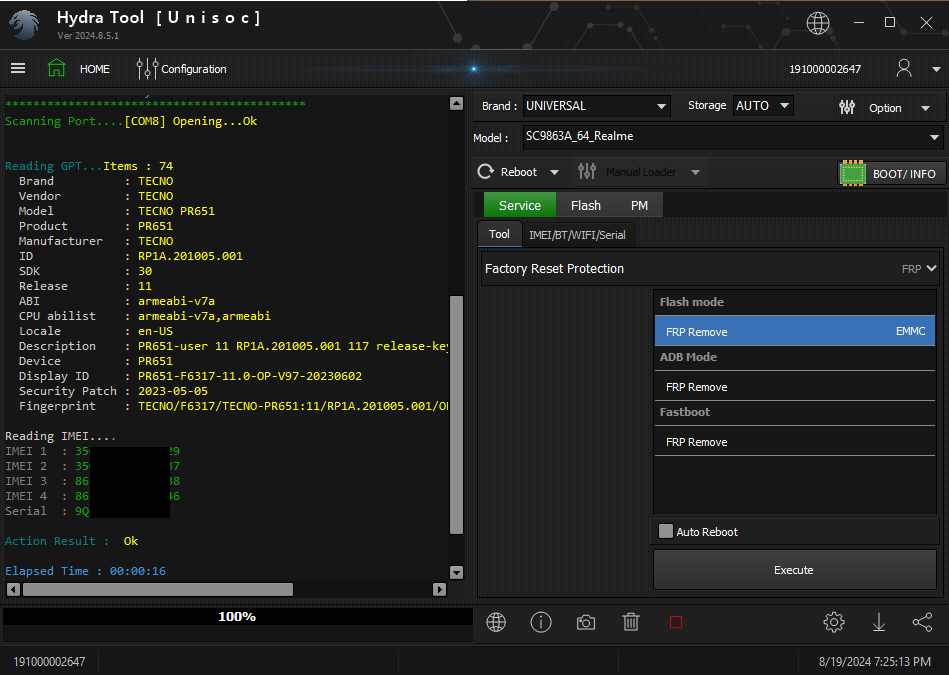Click the account number 191000002647 in header
949x675 pixels.
pyautogui.click(x=825, y=69)
